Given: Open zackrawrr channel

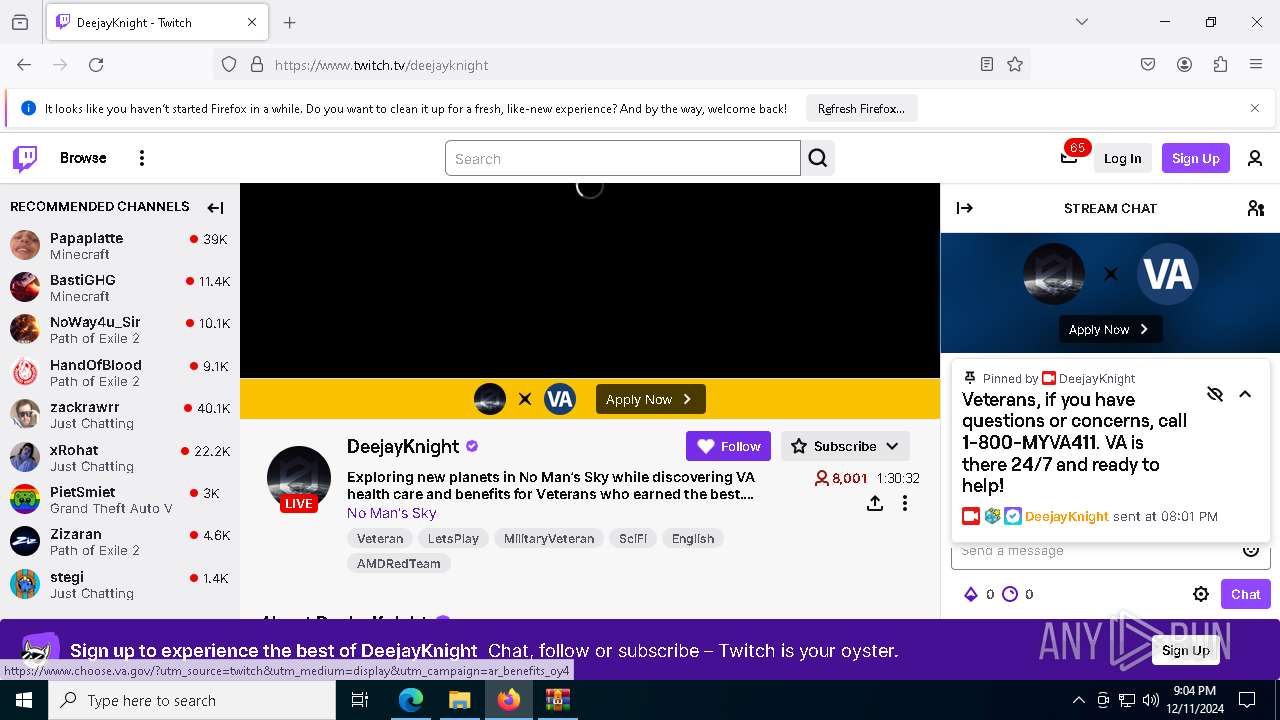Looking at the screenshot, I should tap(120, 415).
